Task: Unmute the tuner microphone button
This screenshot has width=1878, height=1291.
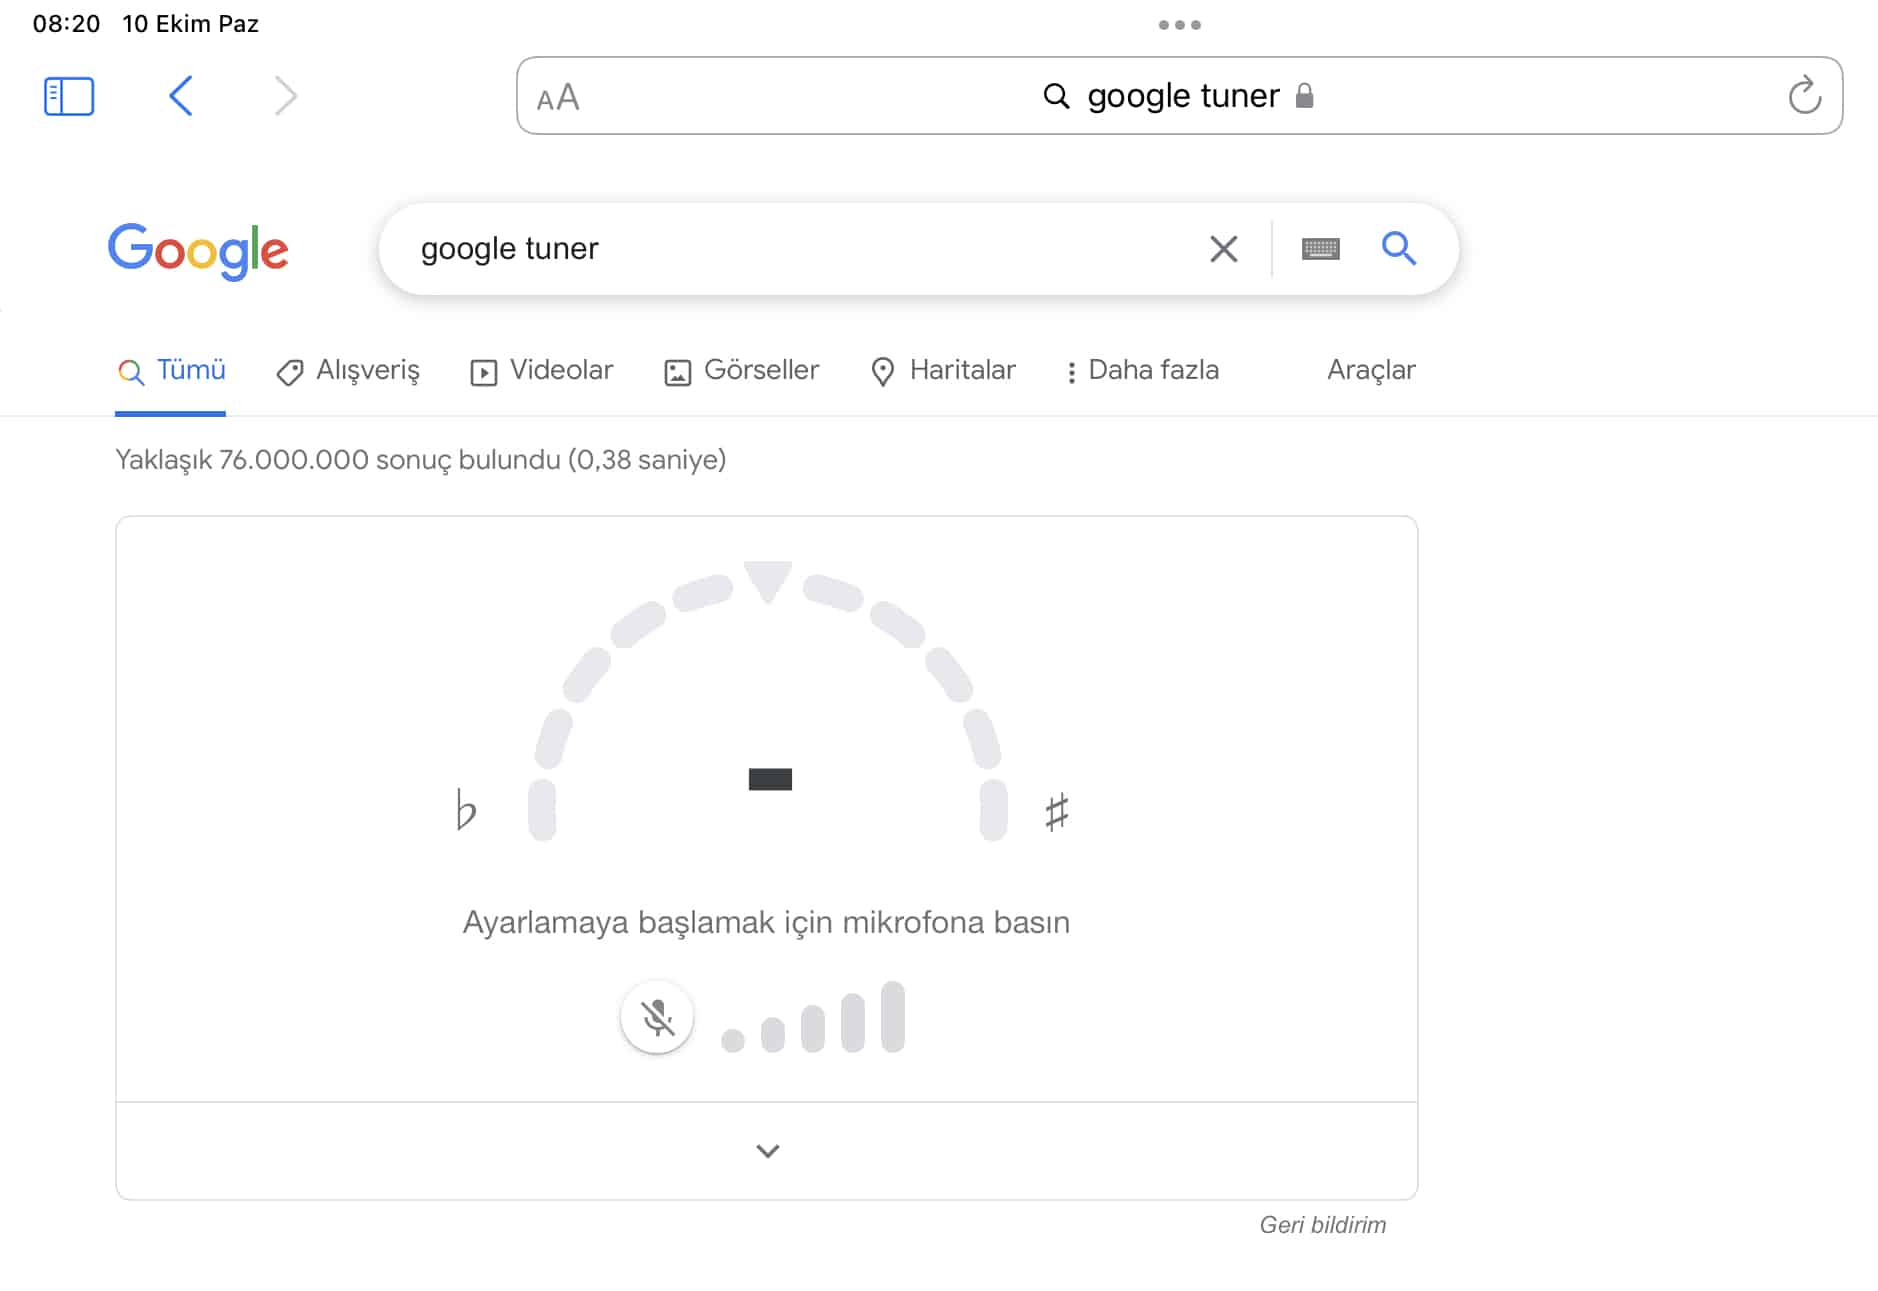Action: tap(657, 1017)
